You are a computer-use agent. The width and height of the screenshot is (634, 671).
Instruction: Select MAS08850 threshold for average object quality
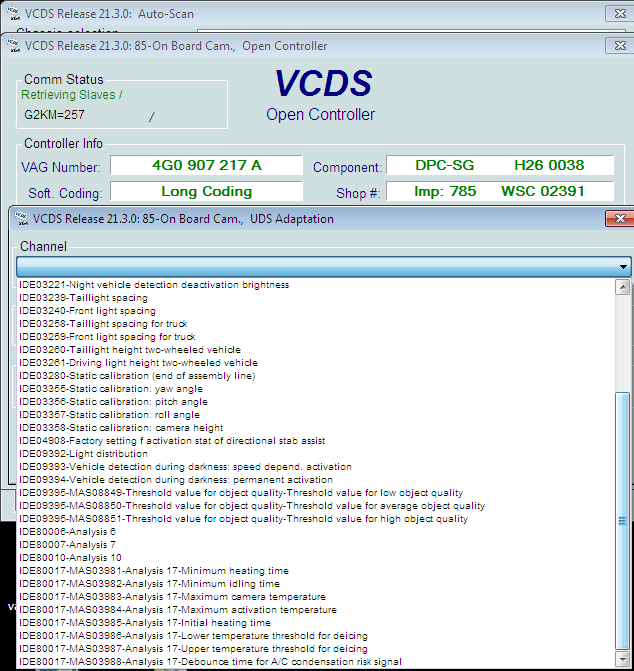316,506
